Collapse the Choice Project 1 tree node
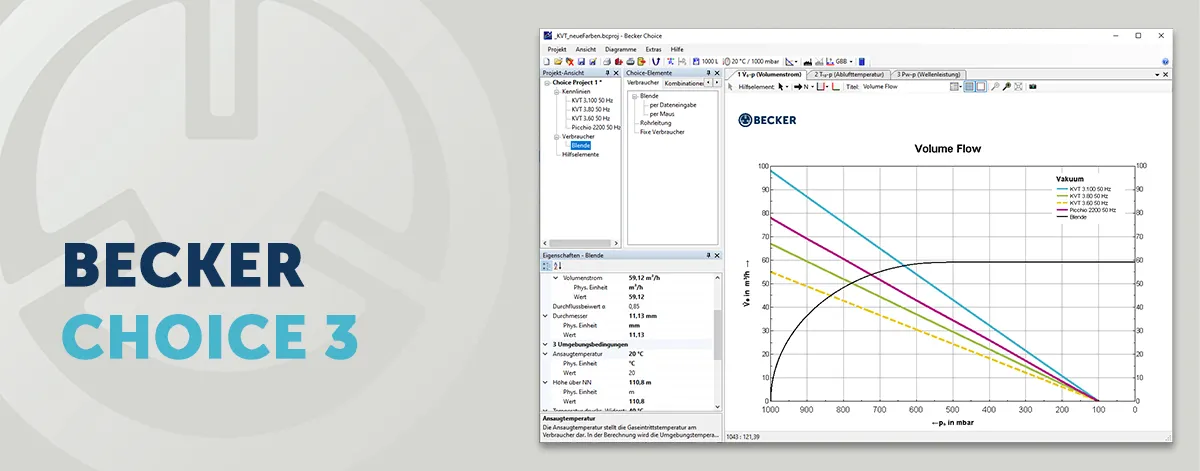Screen dimensions: 1200x471 pos(546,83)
